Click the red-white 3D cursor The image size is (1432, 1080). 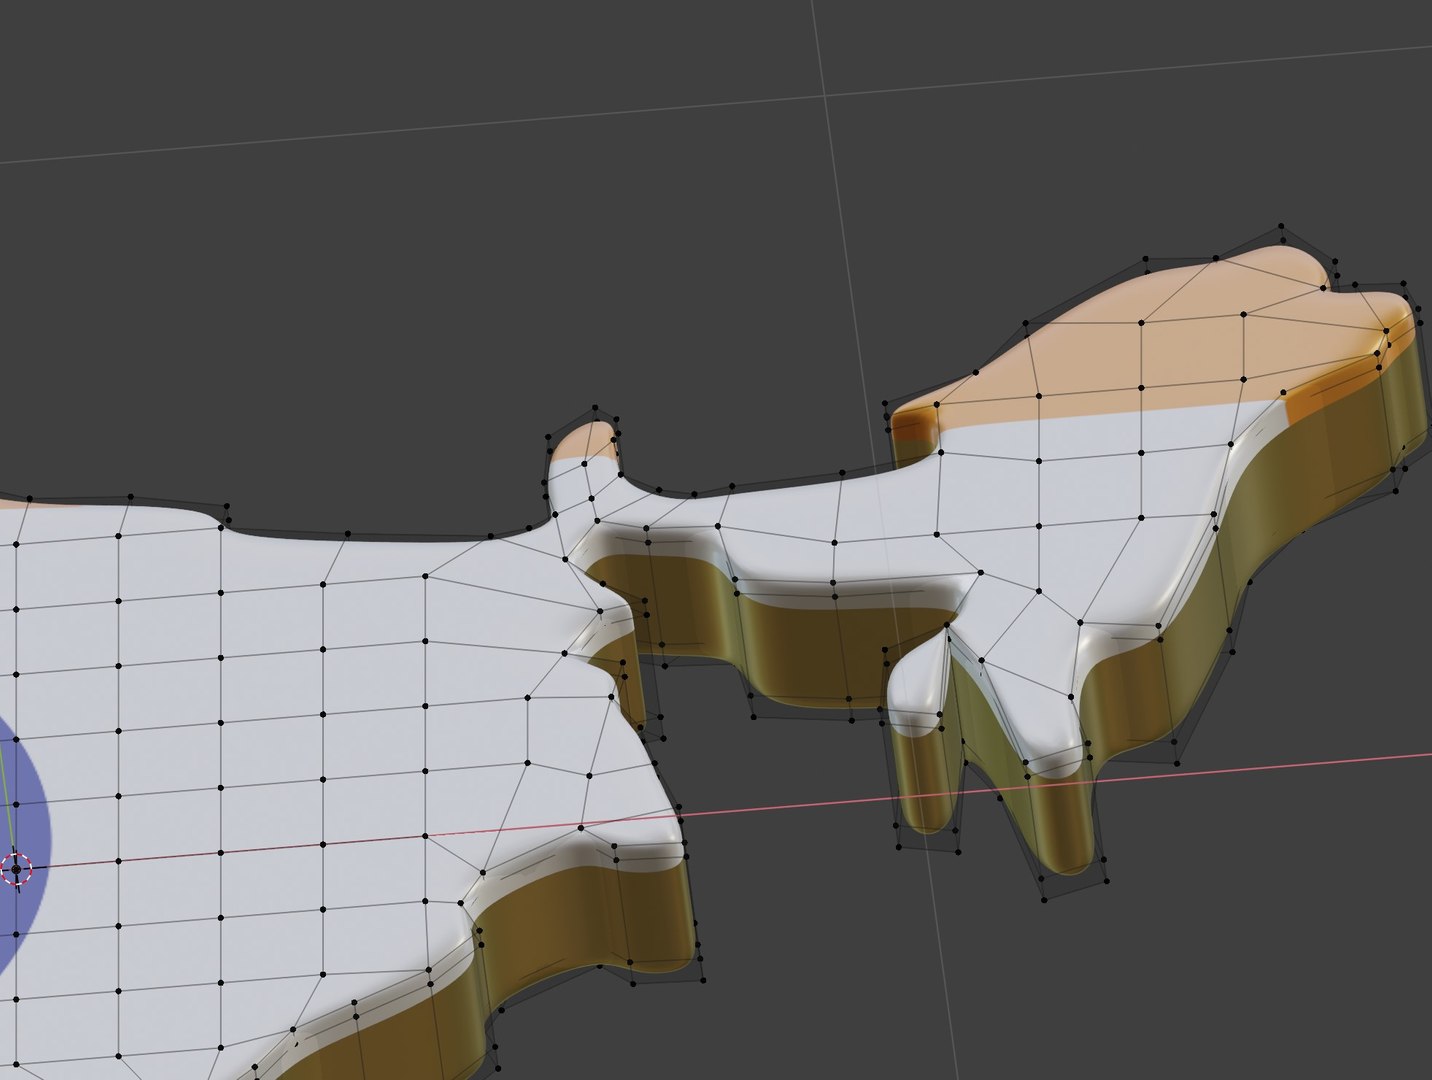[16, 870]
